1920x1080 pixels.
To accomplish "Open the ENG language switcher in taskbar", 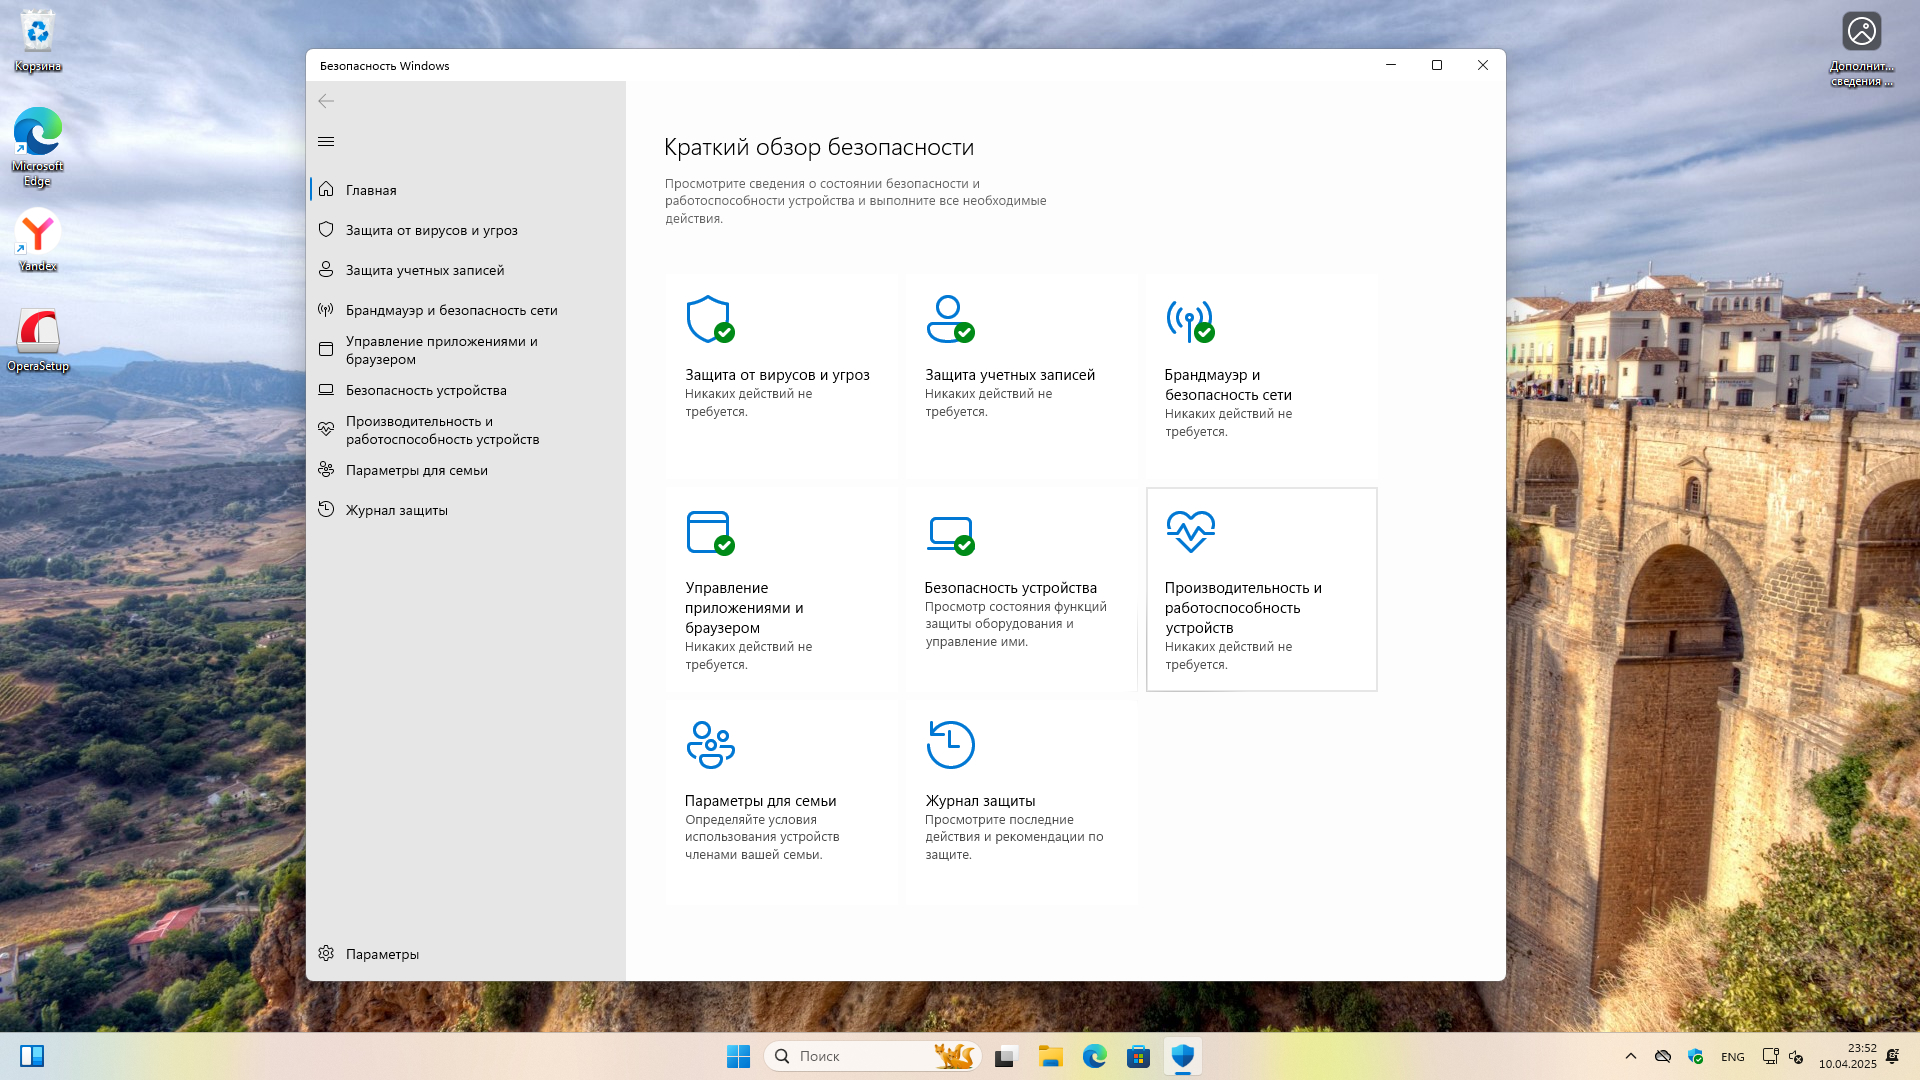I will [1732, 1057].
